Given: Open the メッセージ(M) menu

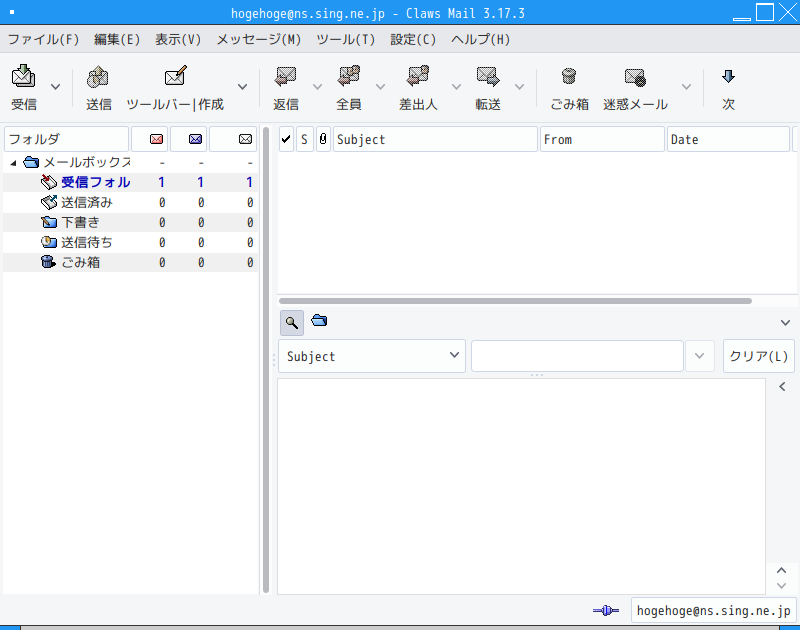Looking at the screenshot, I should pos(259,39).
